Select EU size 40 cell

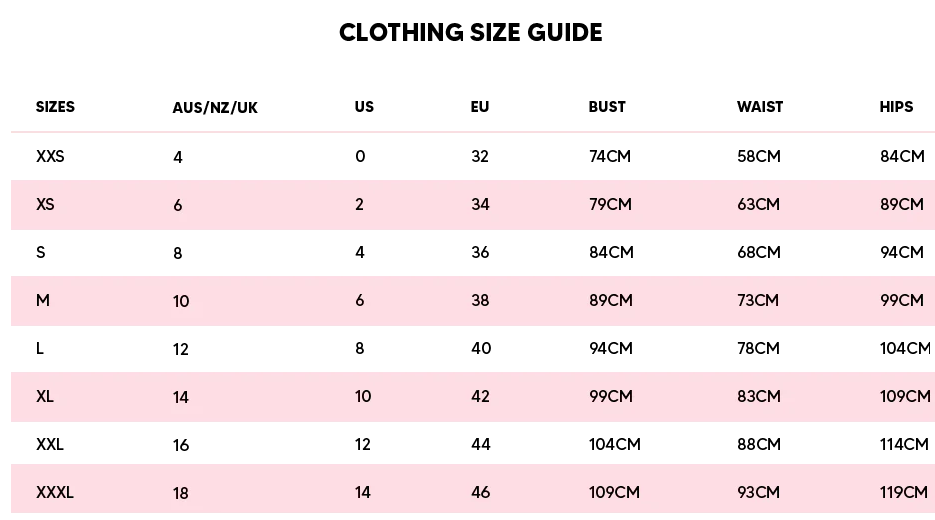coord(481,348)
